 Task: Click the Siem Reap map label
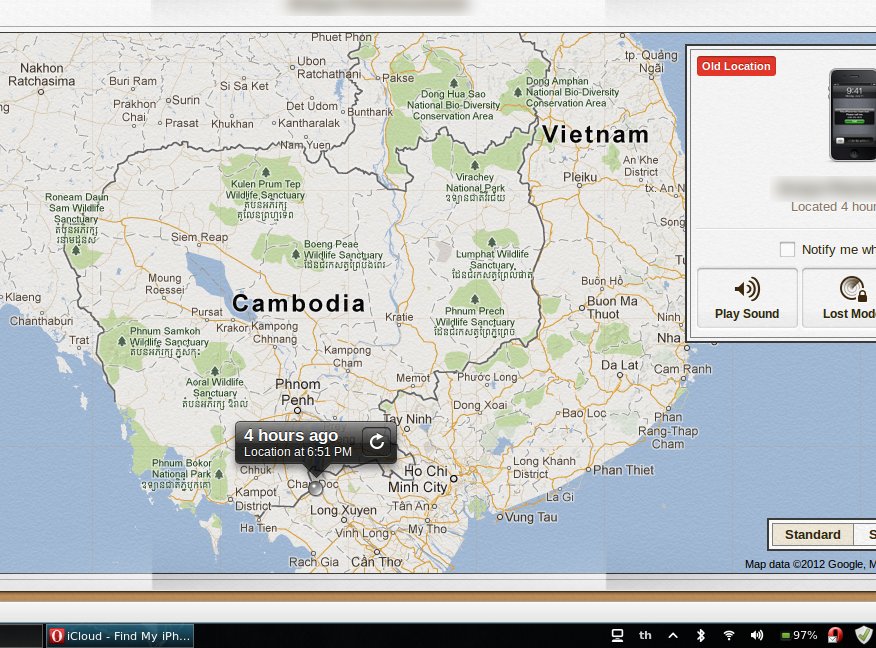[x=199, y=237]
